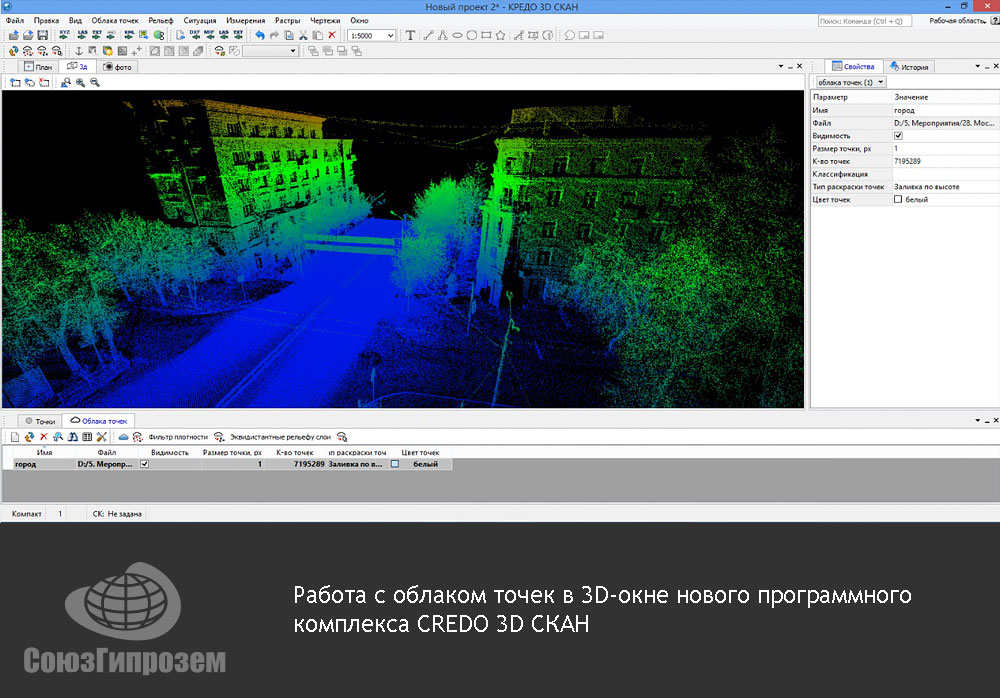The height and width of the screenshot is (698, 1000).
Task: Open the Ситуация menu
Action: click(x=200, y=20)
